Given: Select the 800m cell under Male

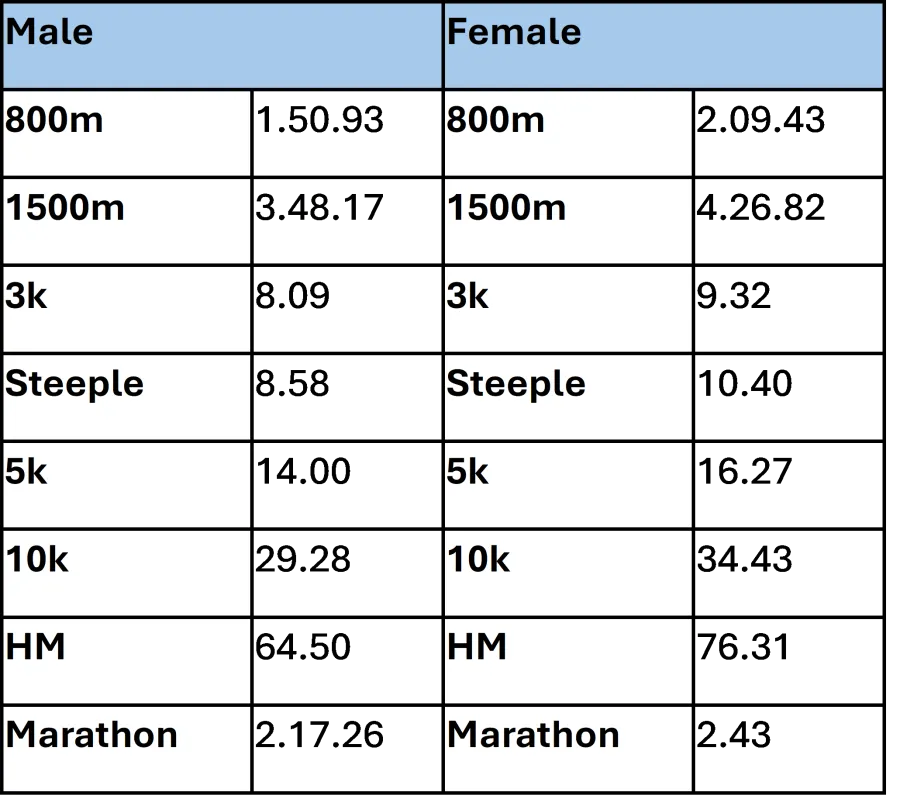Looking at the screenshot, I should [126, 134].
